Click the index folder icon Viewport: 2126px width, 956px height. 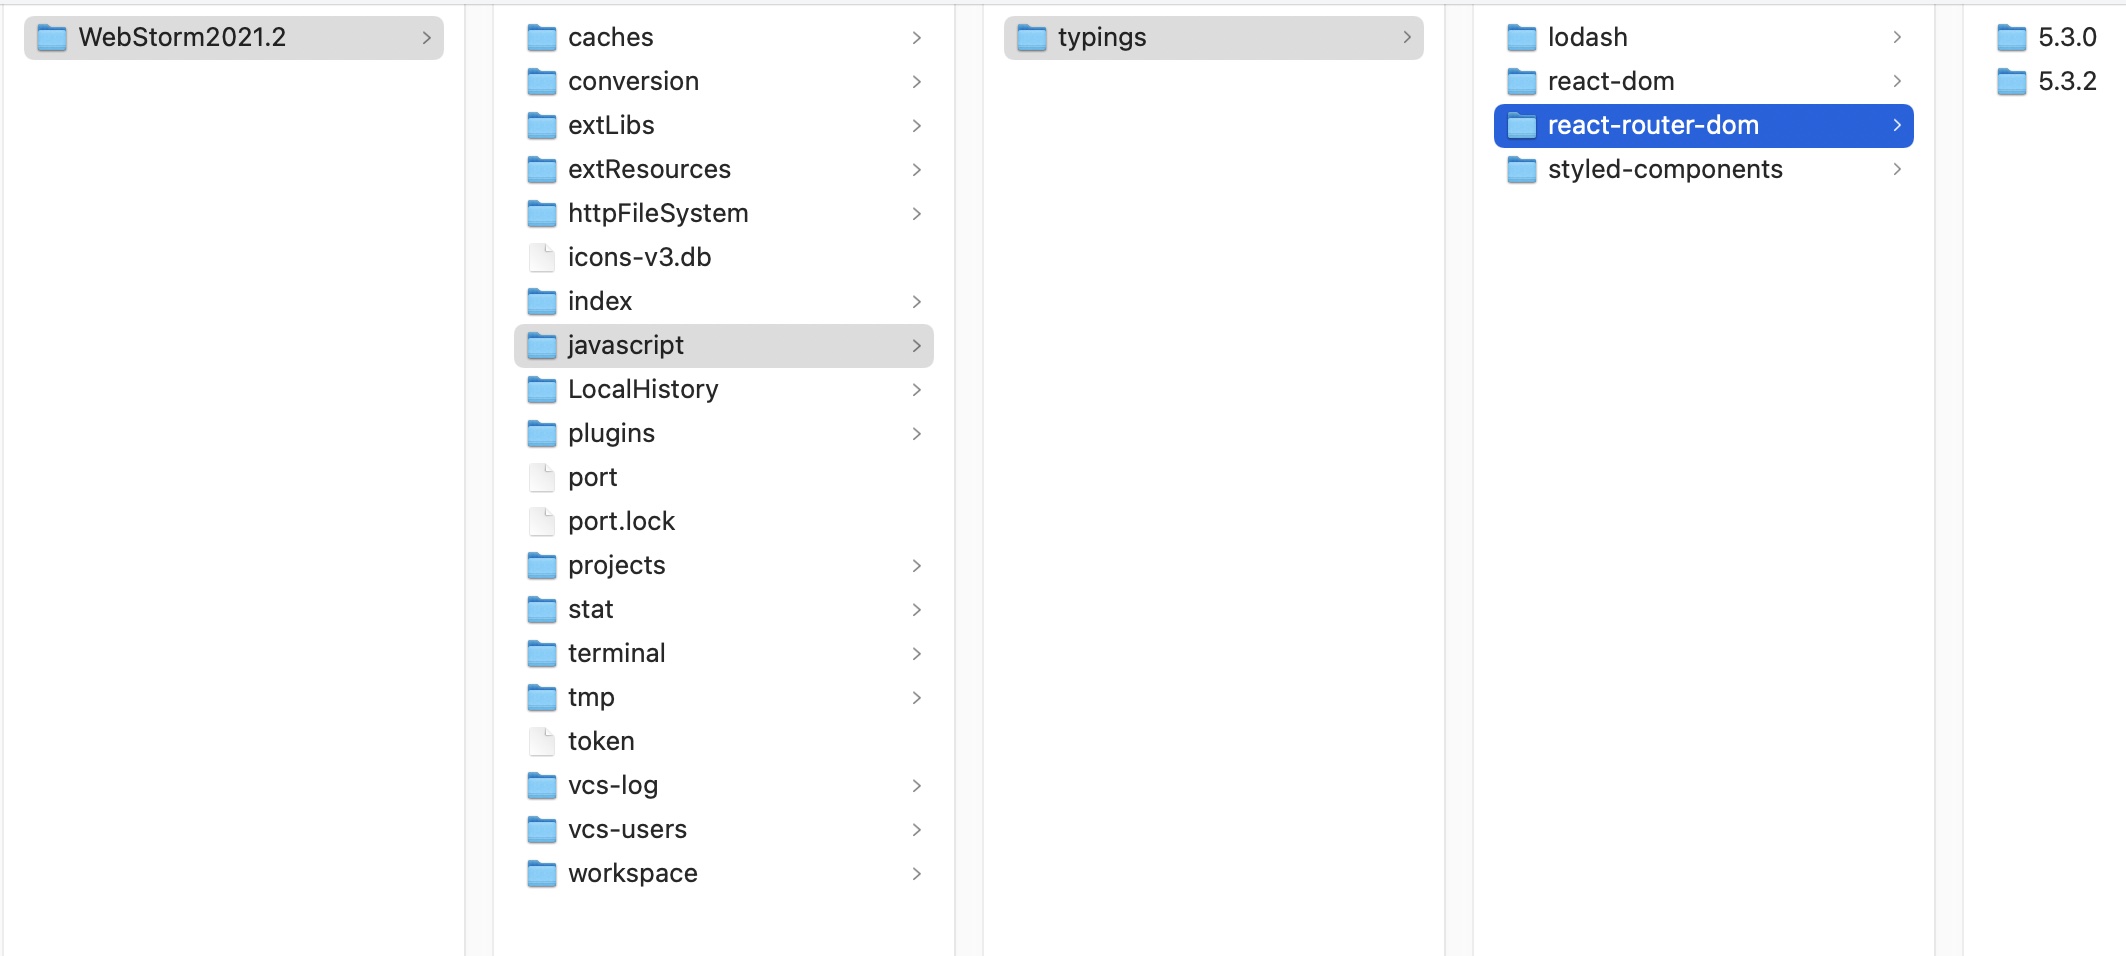point(542,302)
